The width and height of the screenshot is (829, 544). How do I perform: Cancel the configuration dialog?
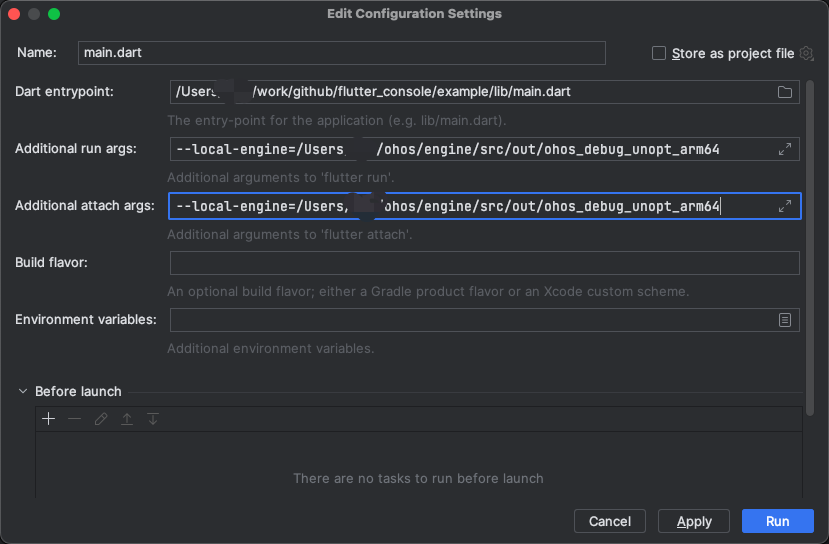tap(610, 521)
